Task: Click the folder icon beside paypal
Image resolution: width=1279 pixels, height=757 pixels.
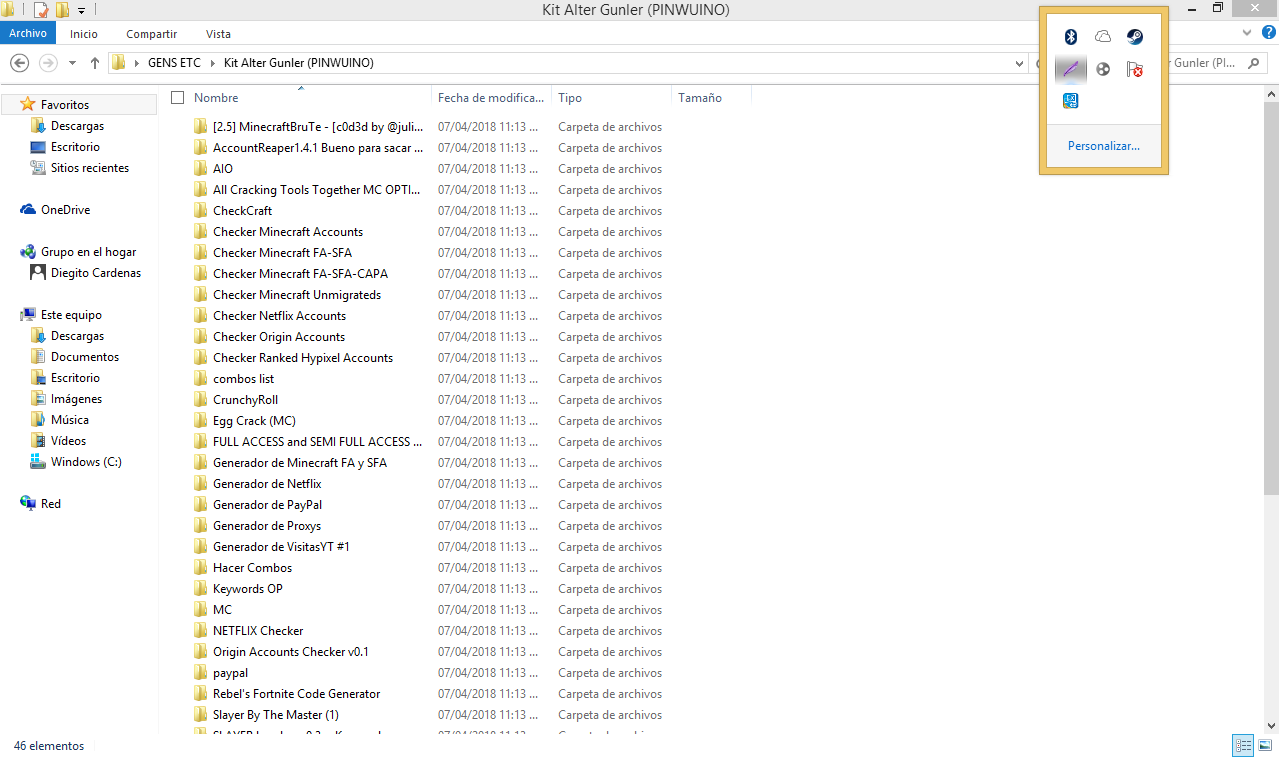Action: (200, 673)
